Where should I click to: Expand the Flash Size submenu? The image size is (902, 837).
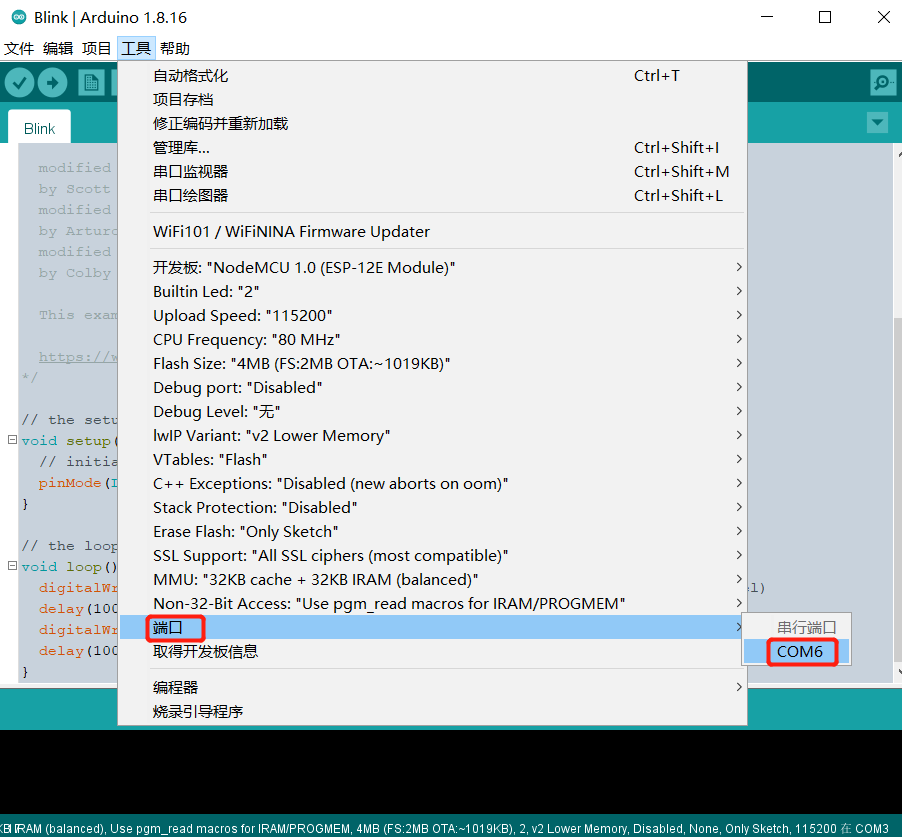pyautogui.click(x=433, y=364)
